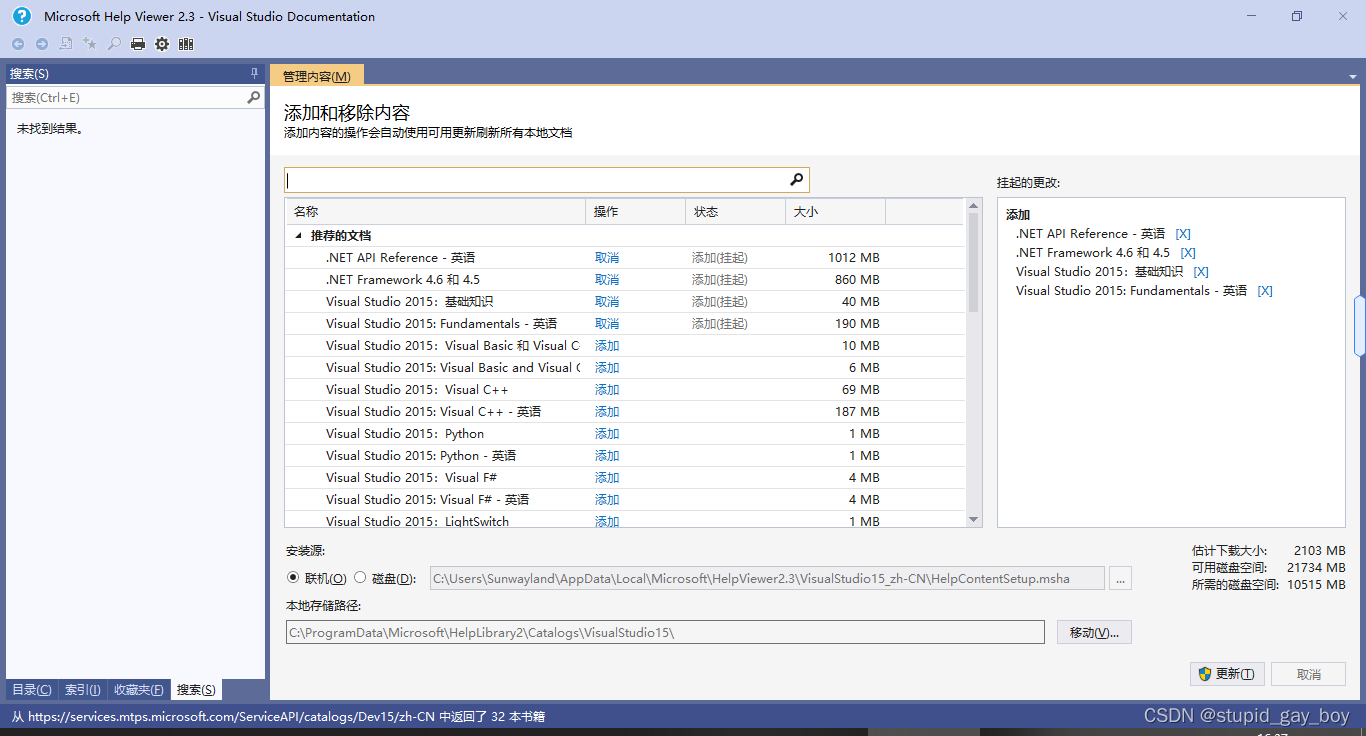Click the show topic in contents icon
1366x736 pixels.
pyautogui.click(x=66, y=44)
